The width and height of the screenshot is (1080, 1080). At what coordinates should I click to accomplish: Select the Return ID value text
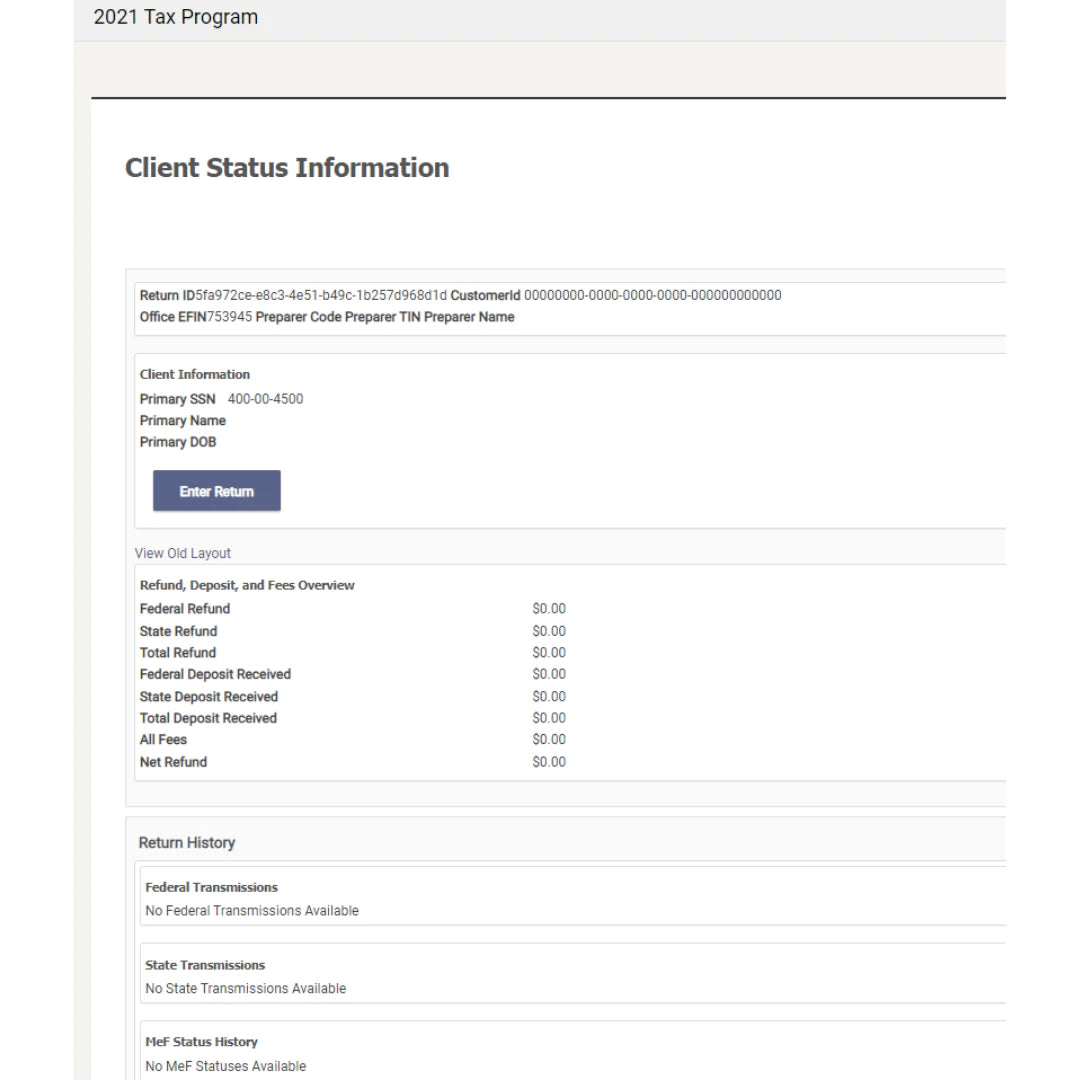tap(321, 295)
